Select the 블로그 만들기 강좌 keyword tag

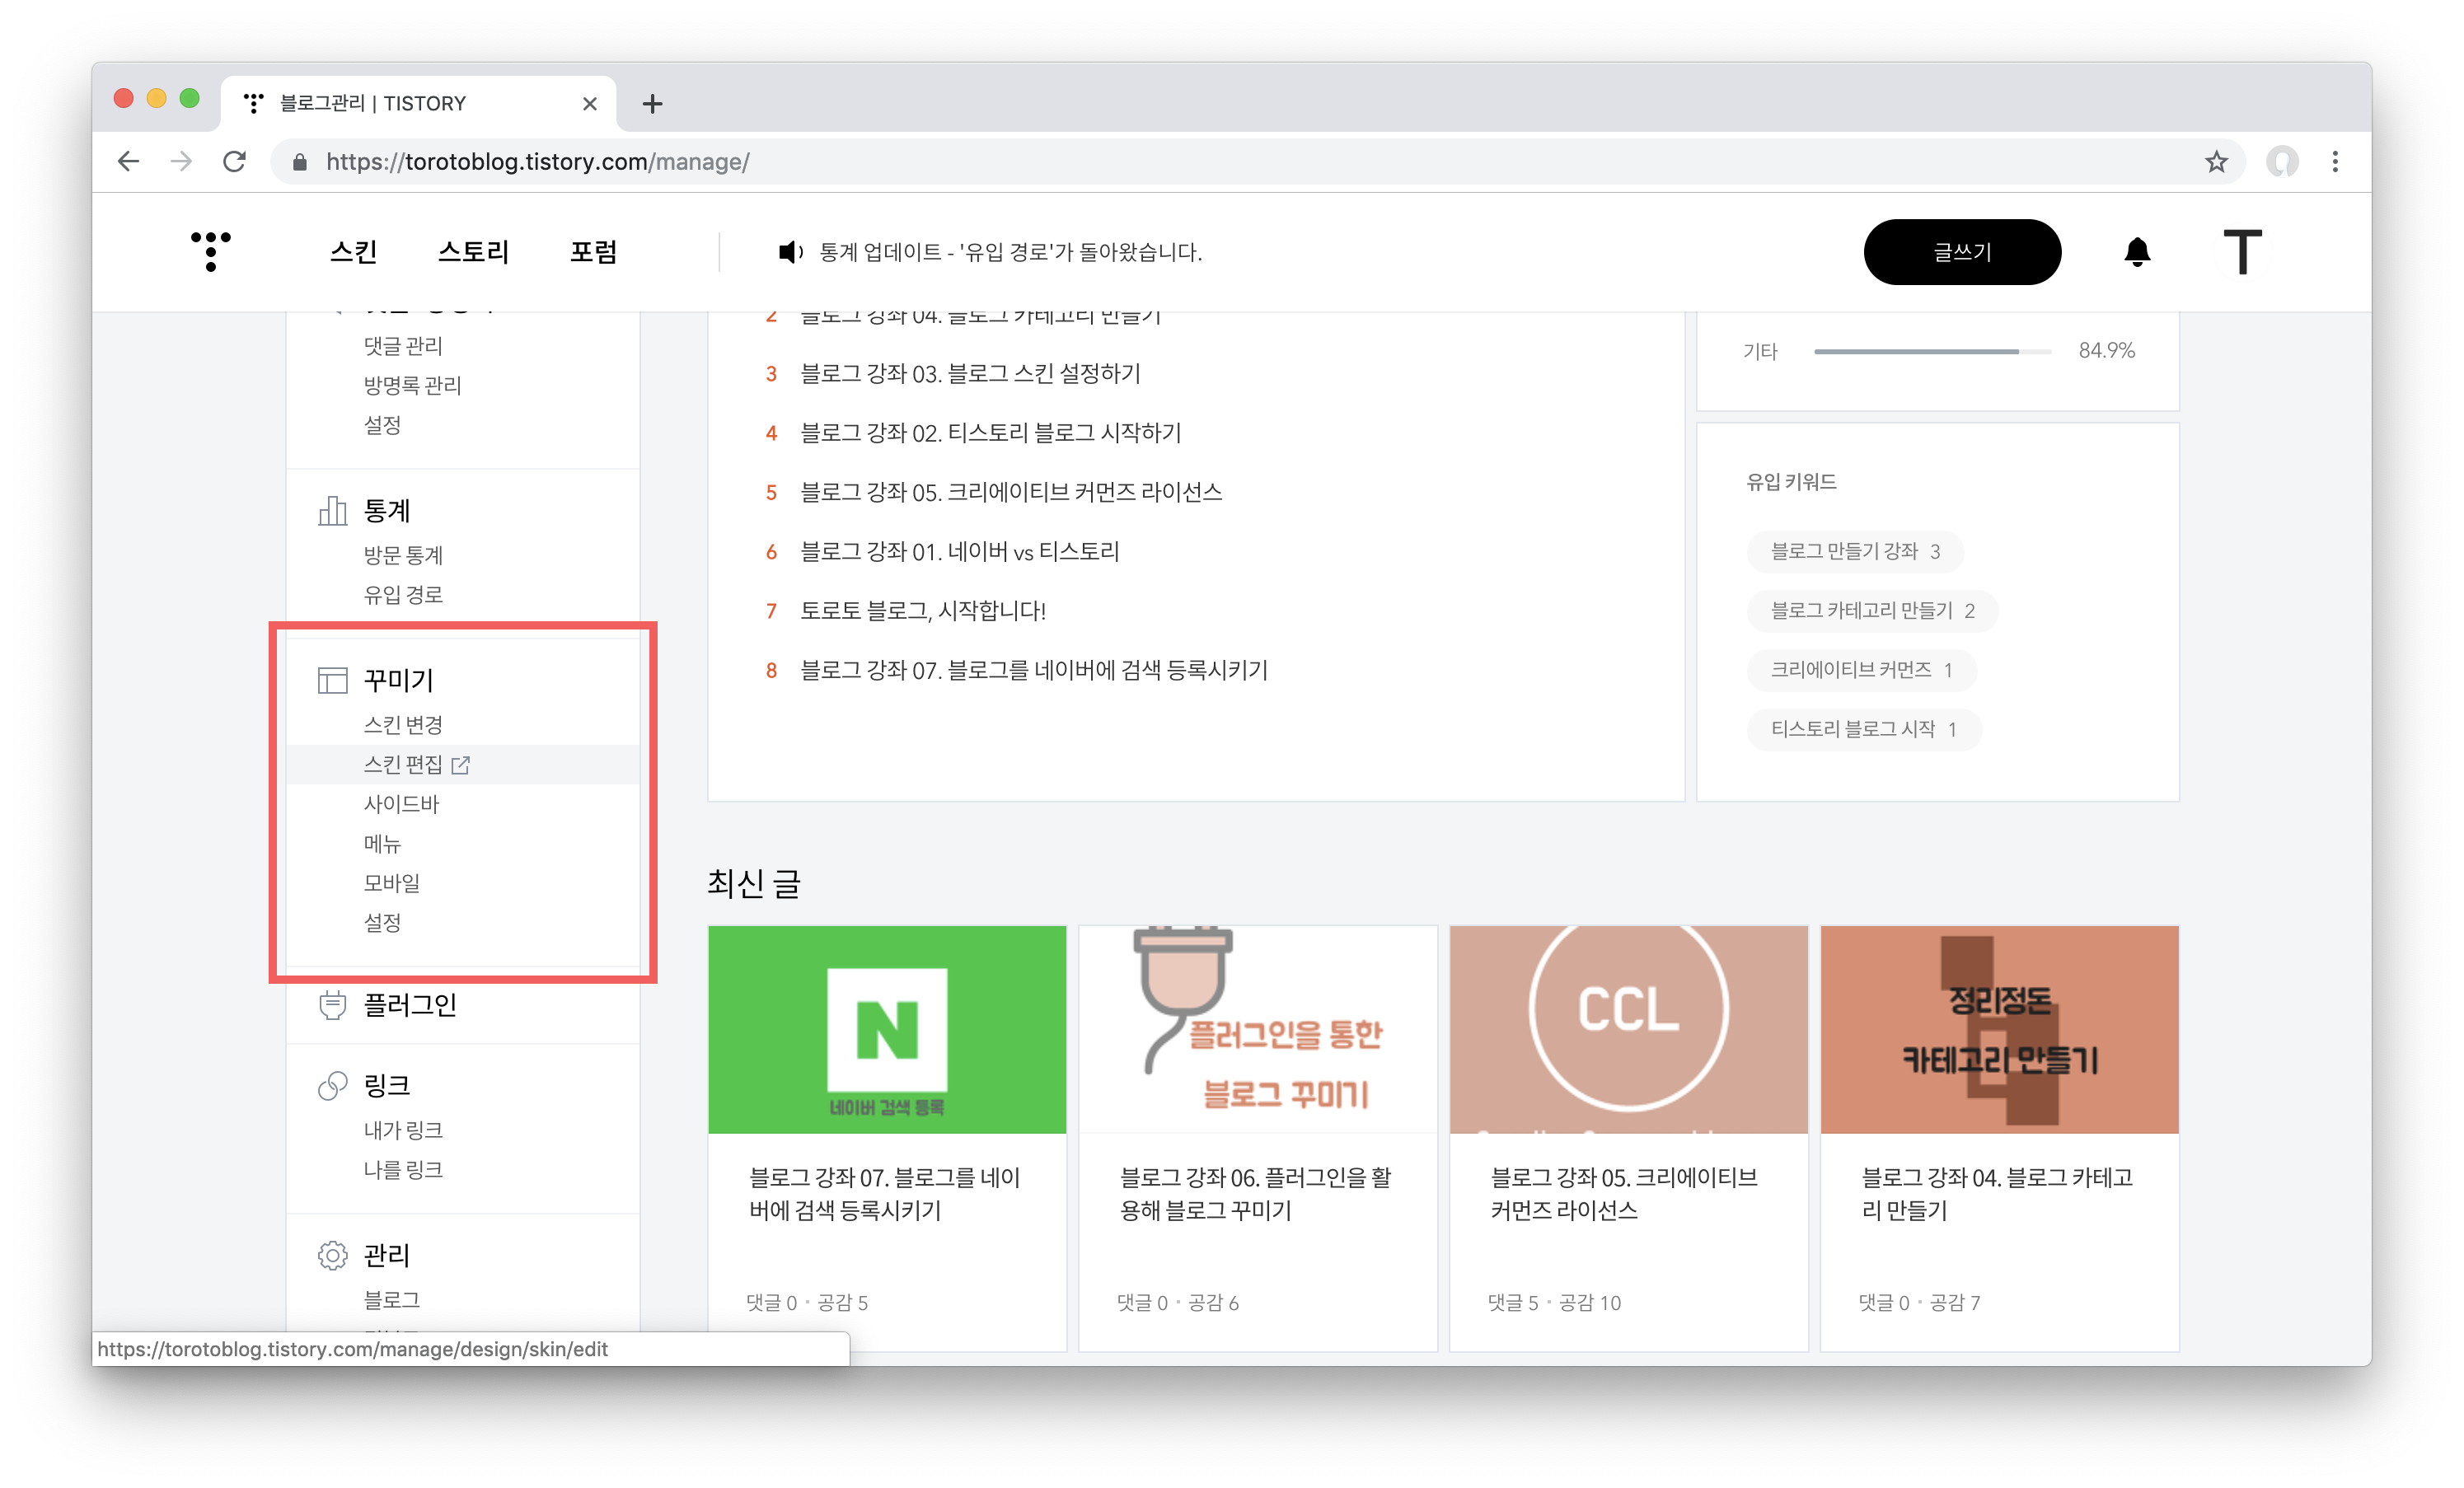pos(1854,552)
